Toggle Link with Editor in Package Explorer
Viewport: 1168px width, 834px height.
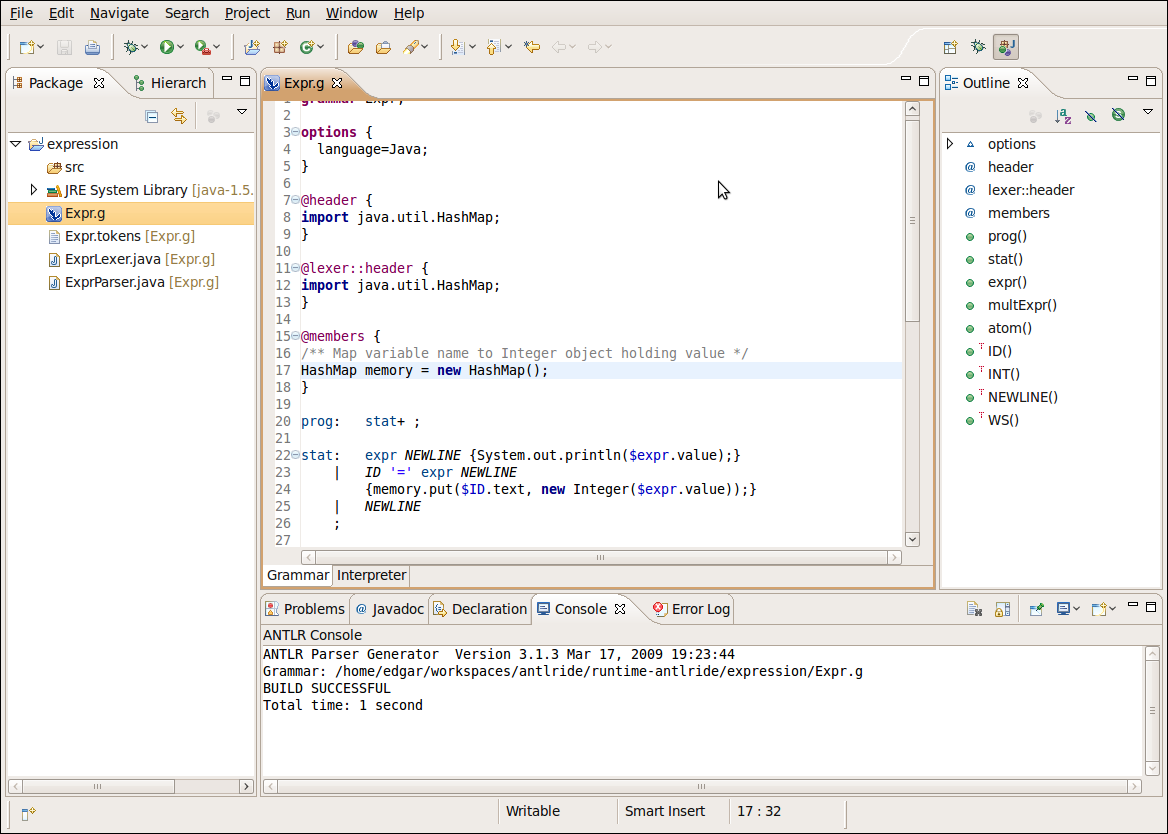coord(179,116)
